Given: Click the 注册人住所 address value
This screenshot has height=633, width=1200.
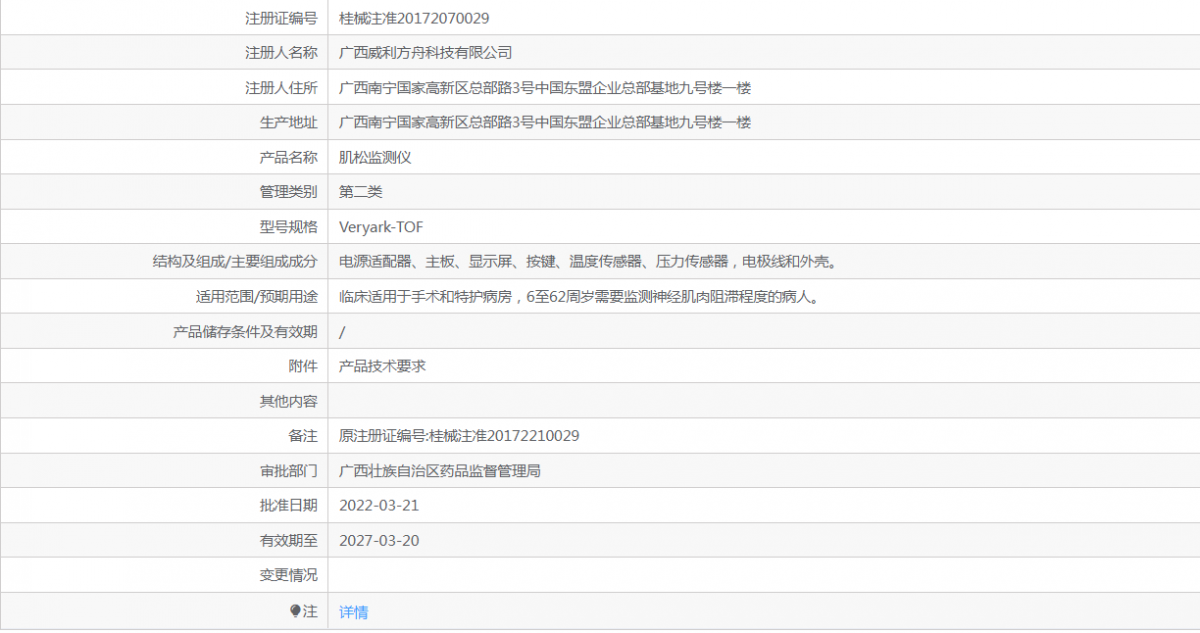Looking at the screenshot, I should [545, 87].
